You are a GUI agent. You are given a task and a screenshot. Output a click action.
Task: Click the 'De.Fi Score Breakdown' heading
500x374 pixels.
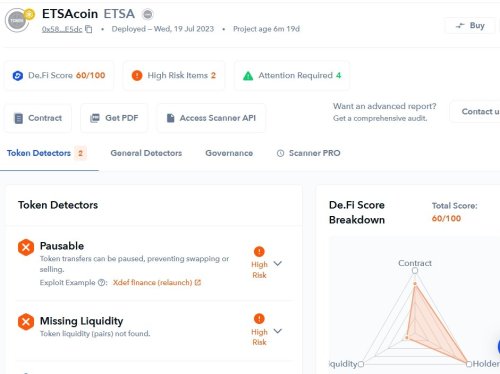(x=357, y=212)
